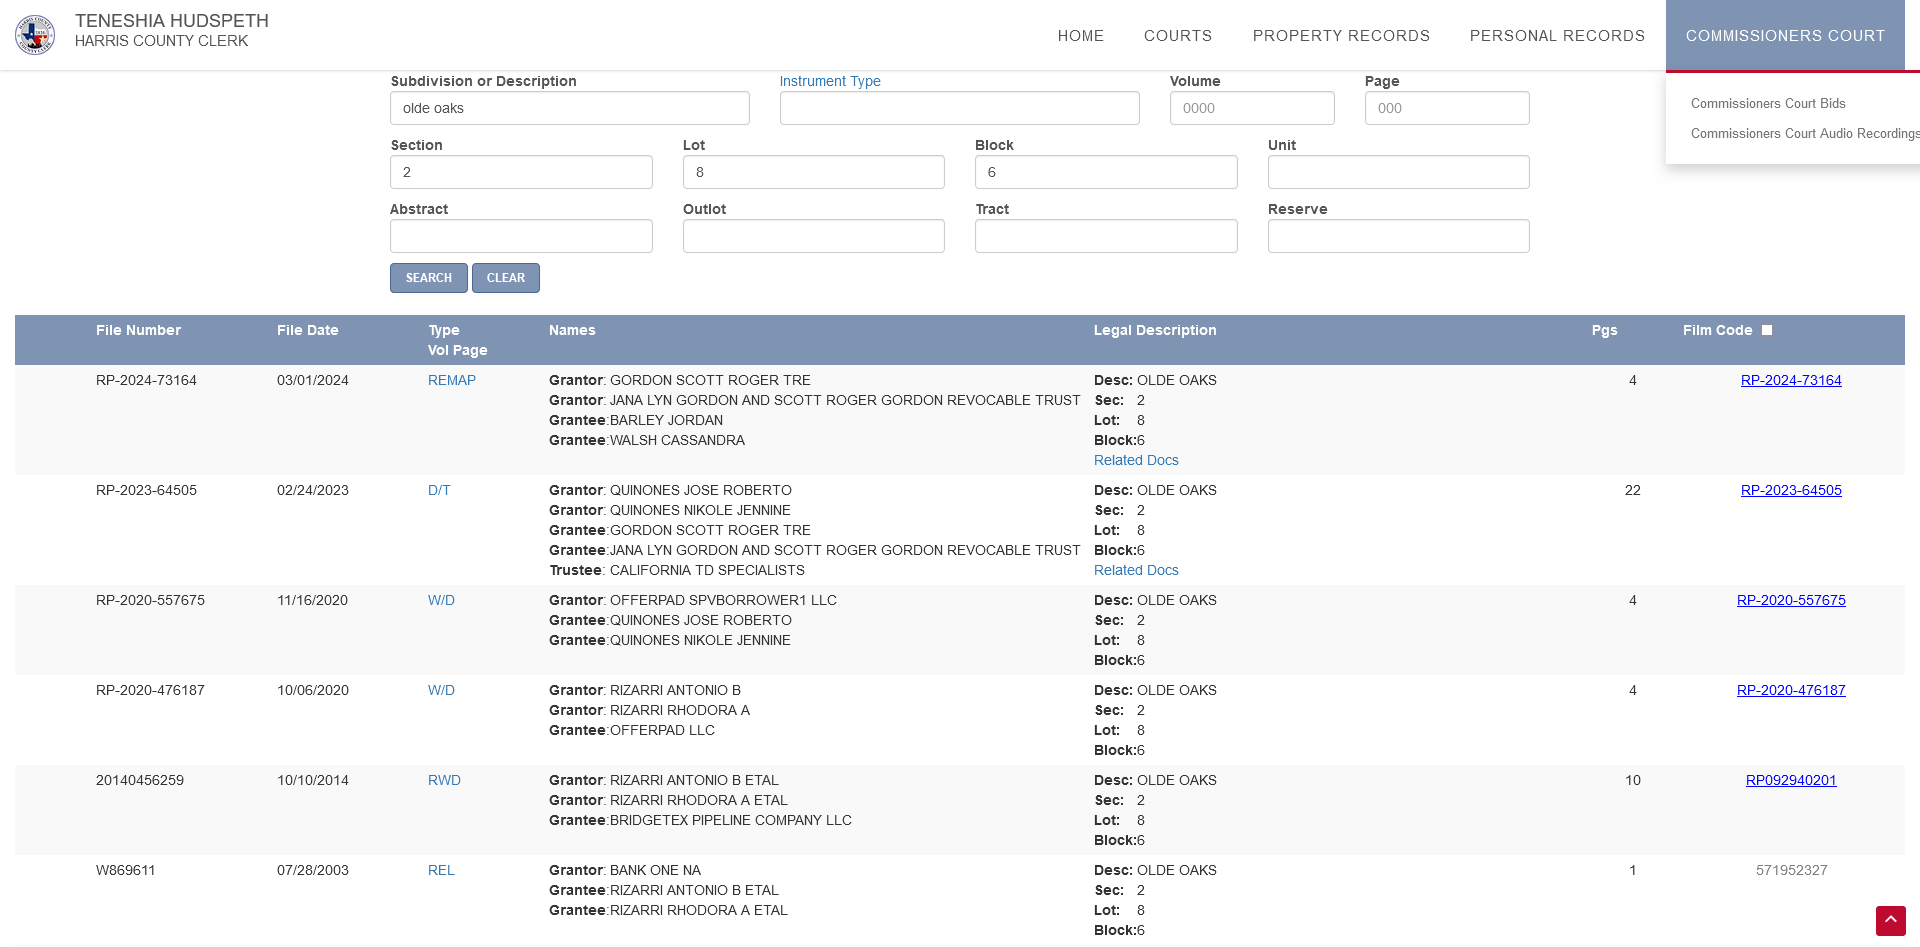The height and width of the screenshot is (947, 1920).
Task: Open Related Docs for RP-2023-64505 row
Action: tap(1136, 570)
